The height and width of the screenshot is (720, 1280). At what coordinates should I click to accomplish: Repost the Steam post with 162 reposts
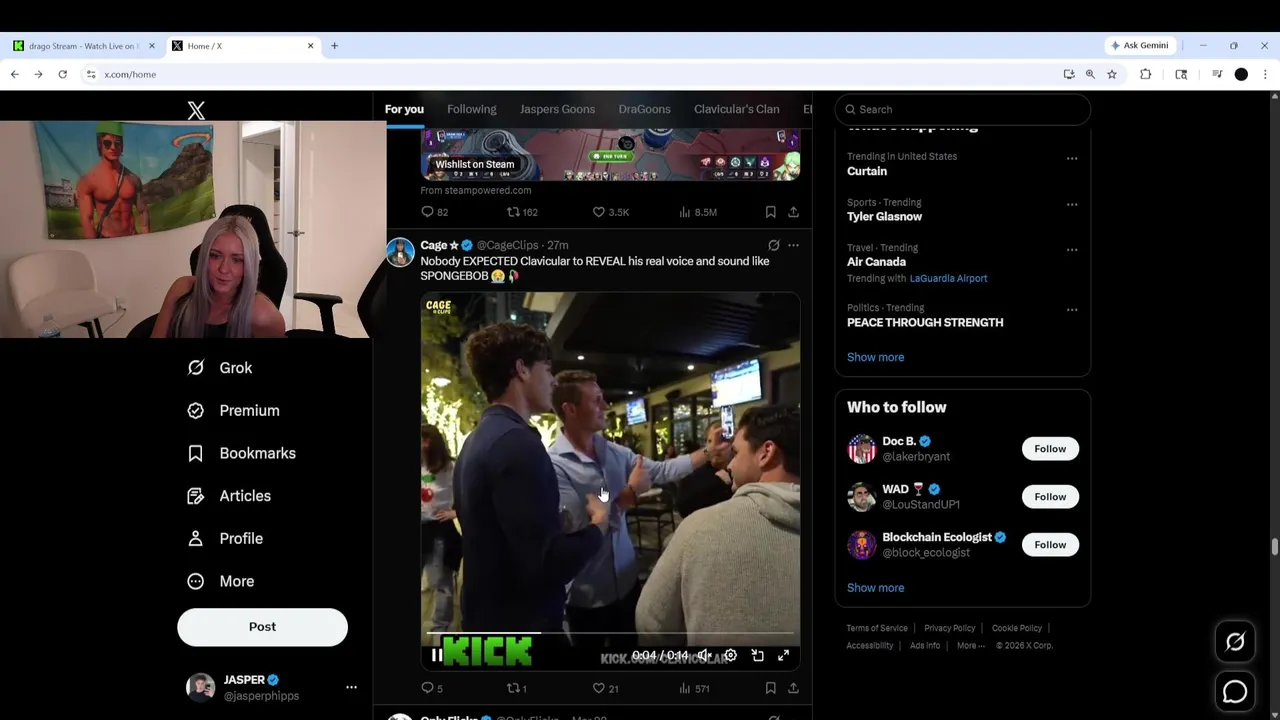pos(522,212)
